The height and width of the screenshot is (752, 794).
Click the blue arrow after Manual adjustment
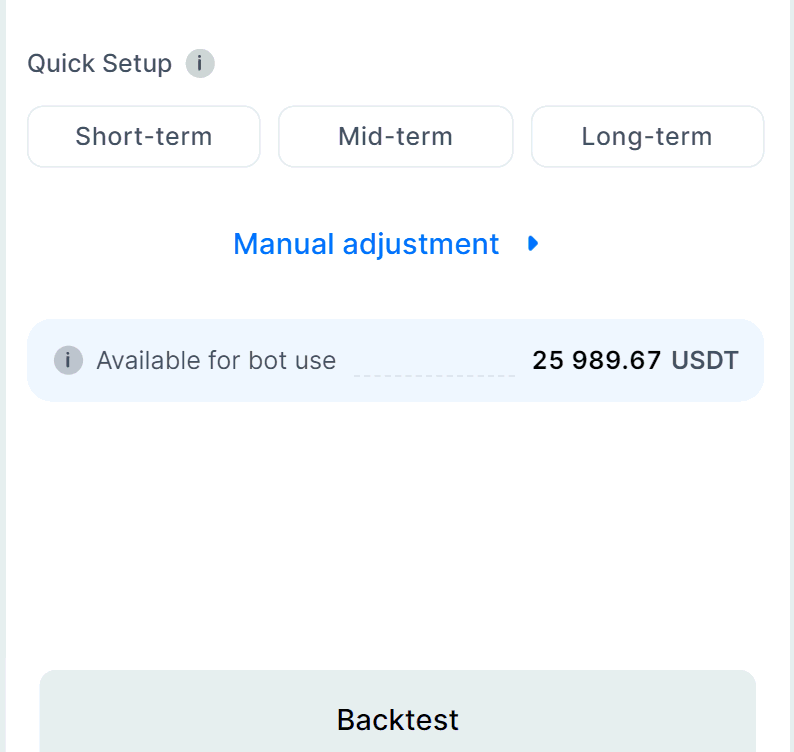click(533, 244)
